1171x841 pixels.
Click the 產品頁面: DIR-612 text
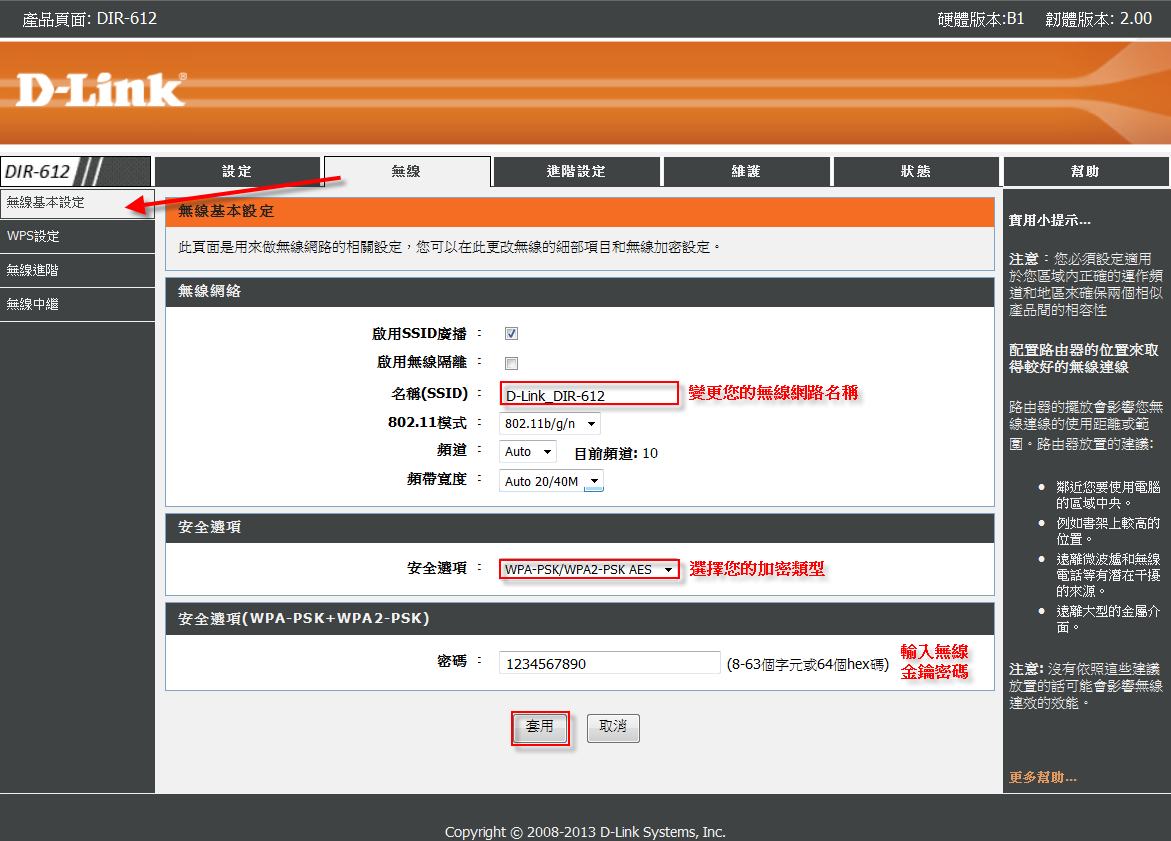(90, 19)
